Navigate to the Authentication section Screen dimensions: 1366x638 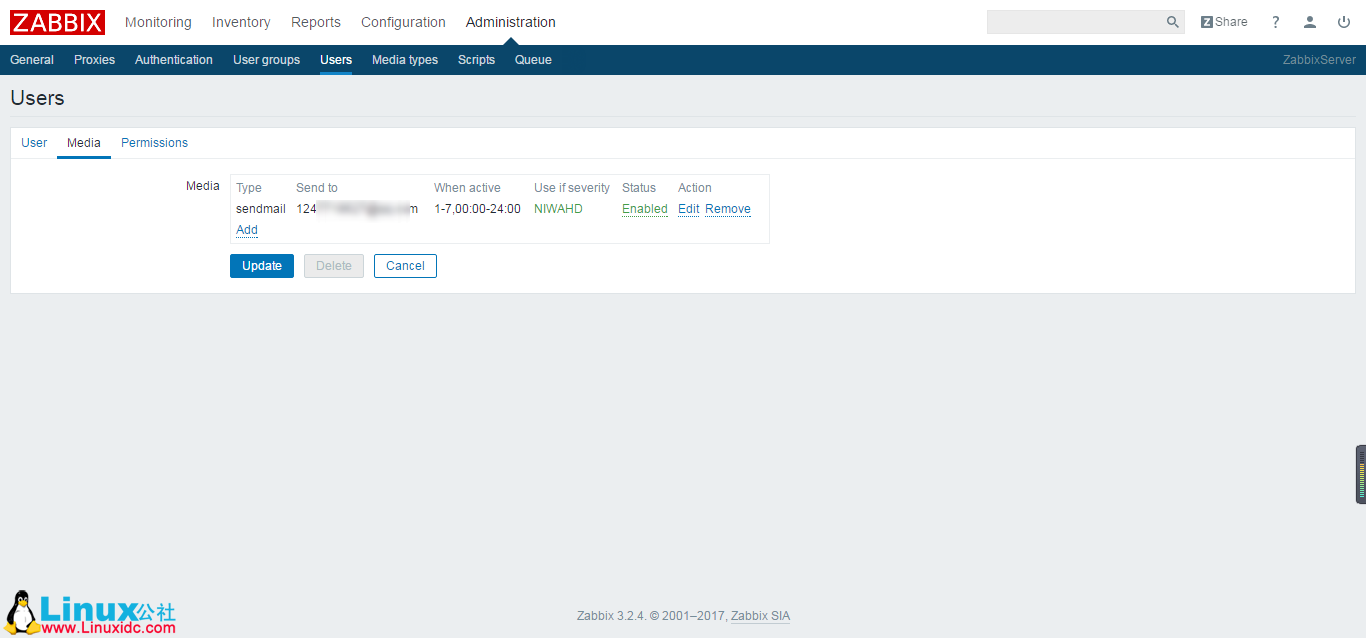[173, 59]
